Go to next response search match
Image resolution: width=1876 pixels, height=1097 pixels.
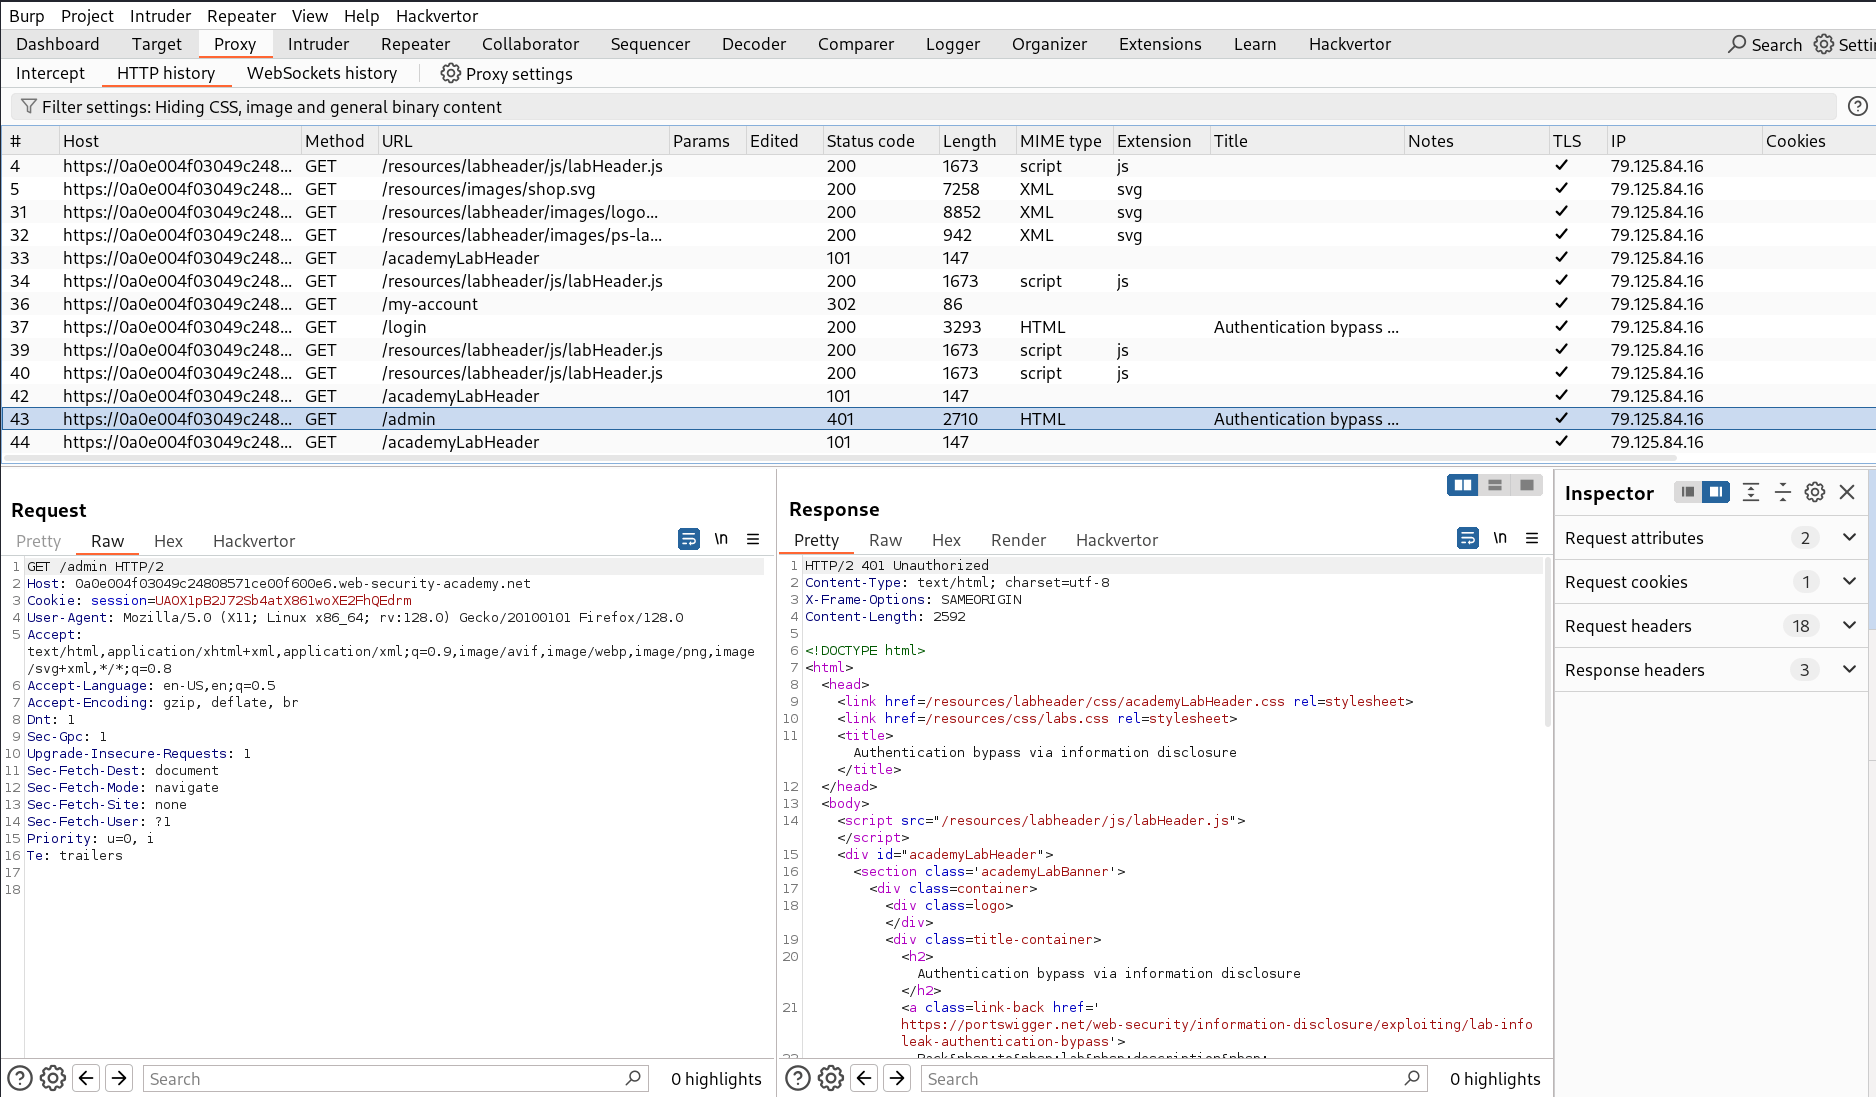pos(897,1078)
